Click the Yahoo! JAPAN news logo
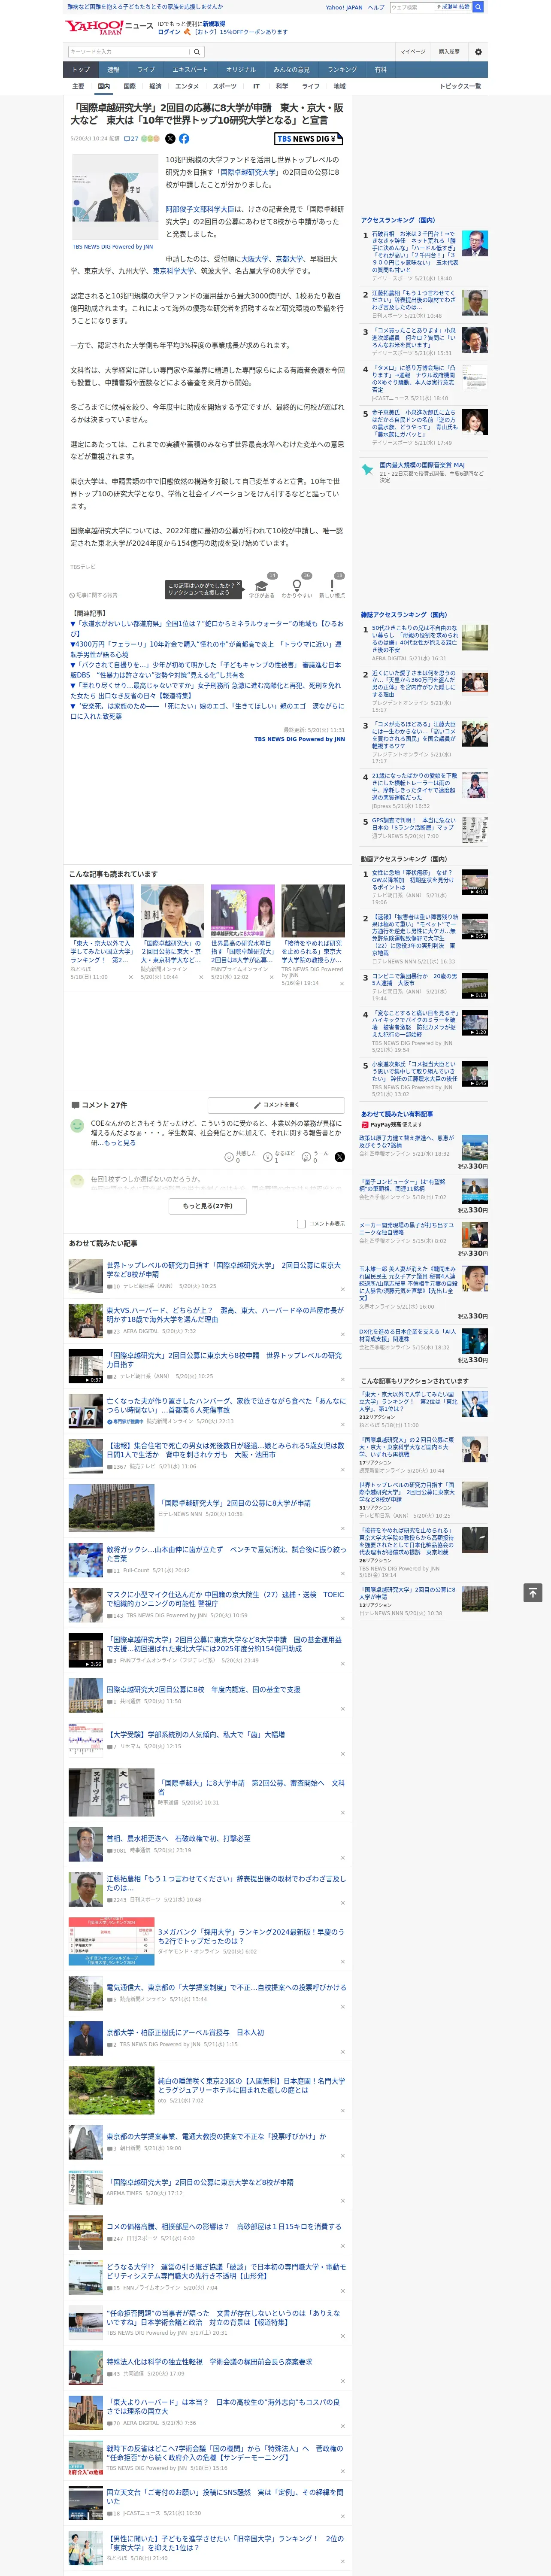 coord(109,27)
